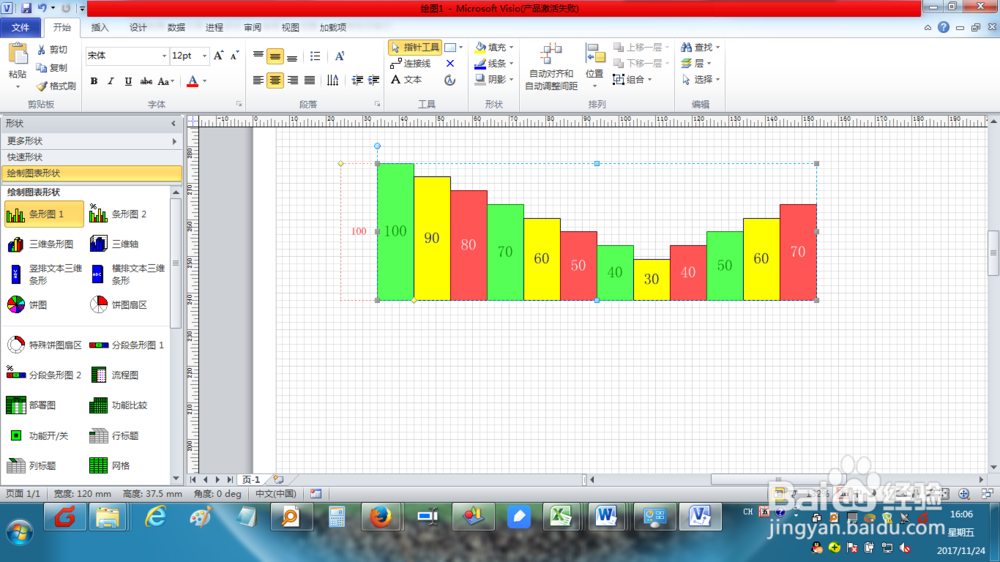Click Auto Align and Space button
1000x562 pixels.
tap(551, 66)
